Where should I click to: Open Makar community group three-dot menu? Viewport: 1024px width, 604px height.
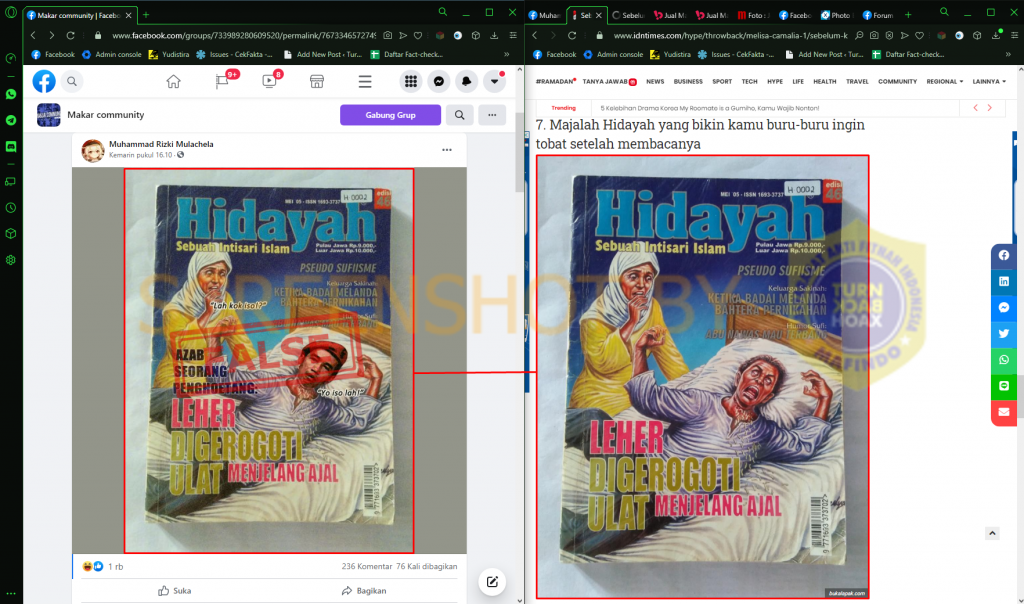pyautogui.click(x=492, y=115)
